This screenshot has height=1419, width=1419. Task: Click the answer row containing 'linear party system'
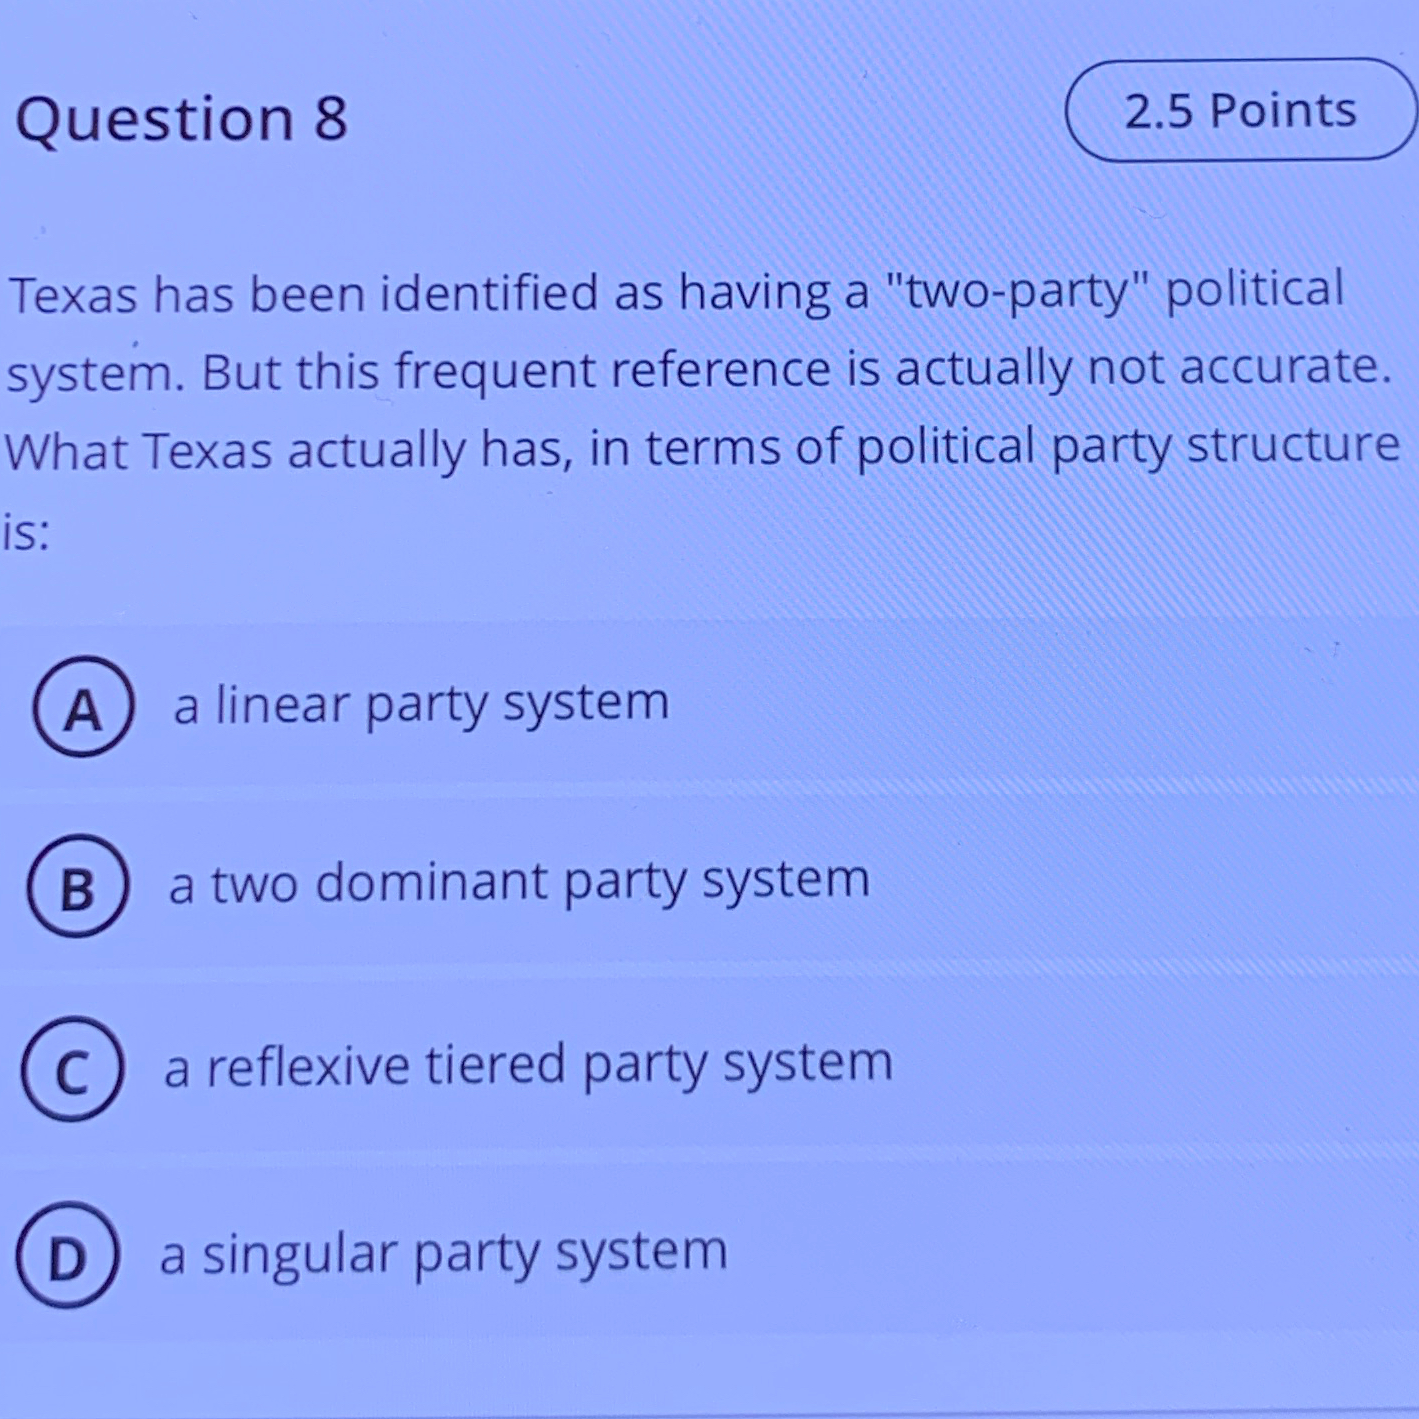point(420,703)
